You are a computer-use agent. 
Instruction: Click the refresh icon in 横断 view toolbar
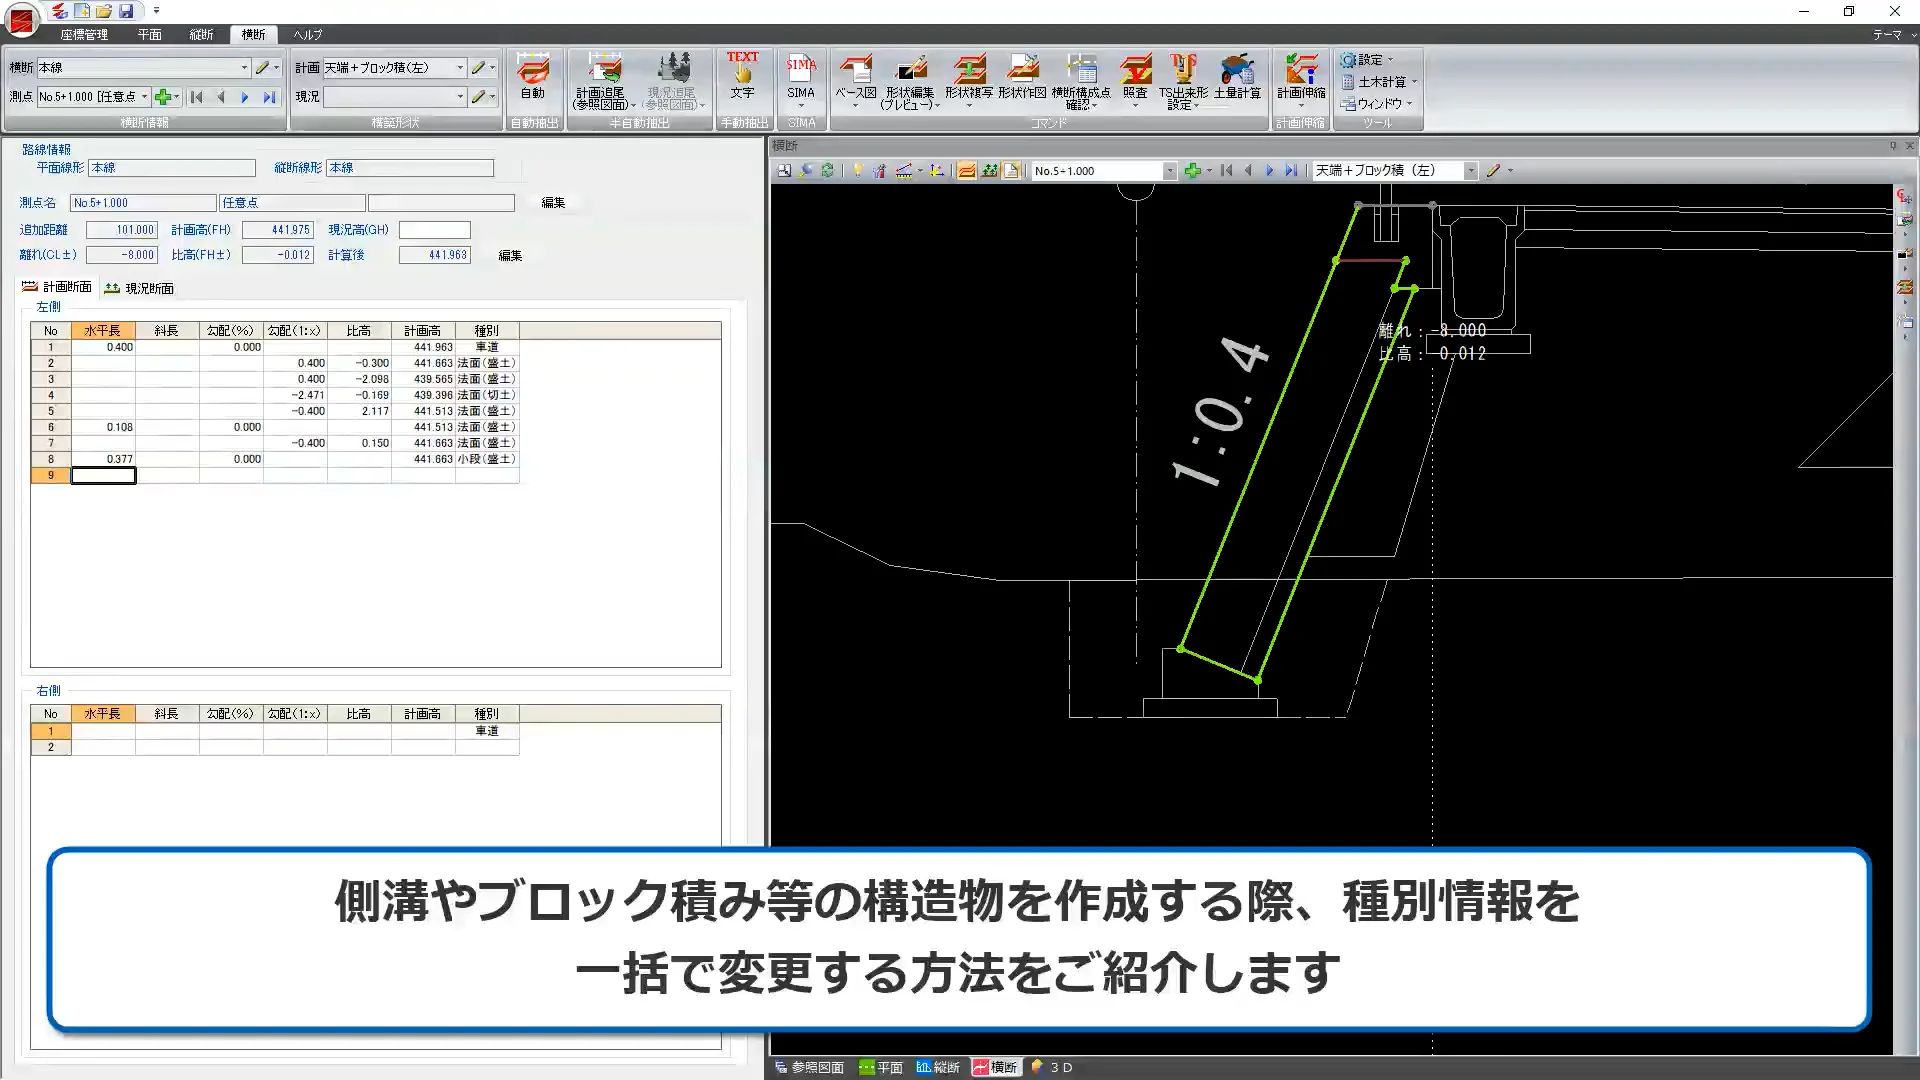click(x=827, y=171)
